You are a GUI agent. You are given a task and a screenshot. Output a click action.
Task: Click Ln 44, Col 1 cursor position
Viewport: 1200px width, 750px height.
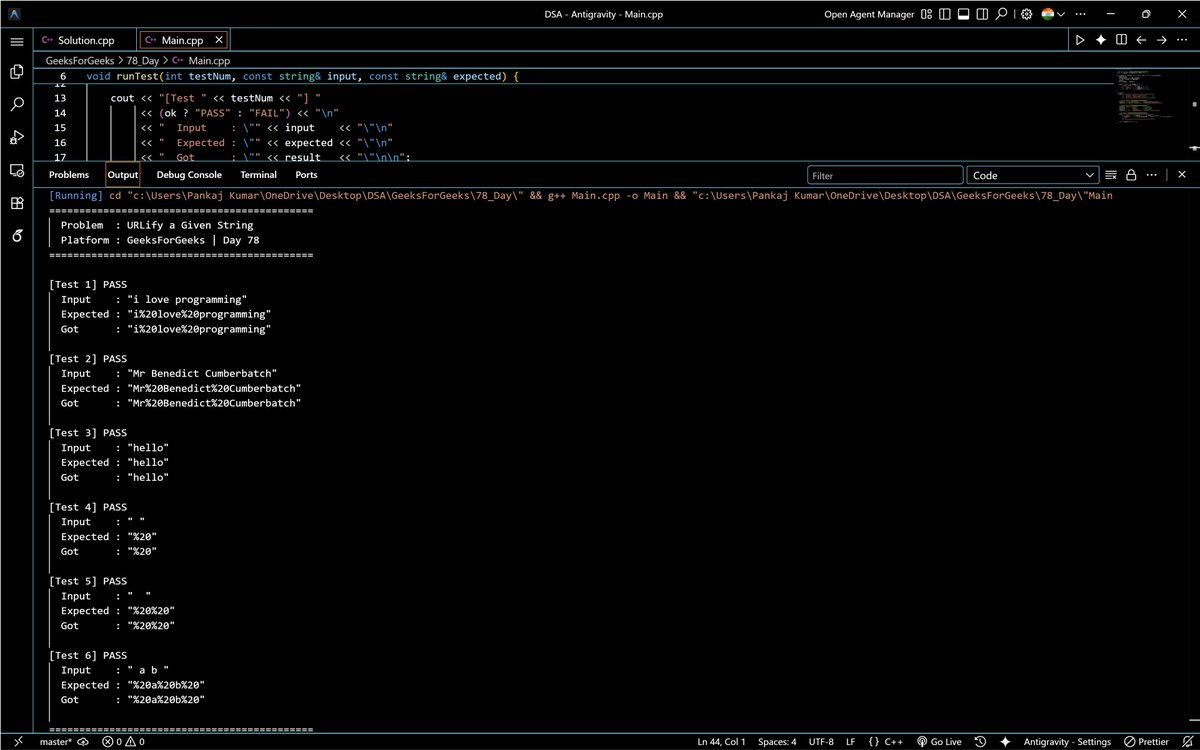[x=721, y=742]
